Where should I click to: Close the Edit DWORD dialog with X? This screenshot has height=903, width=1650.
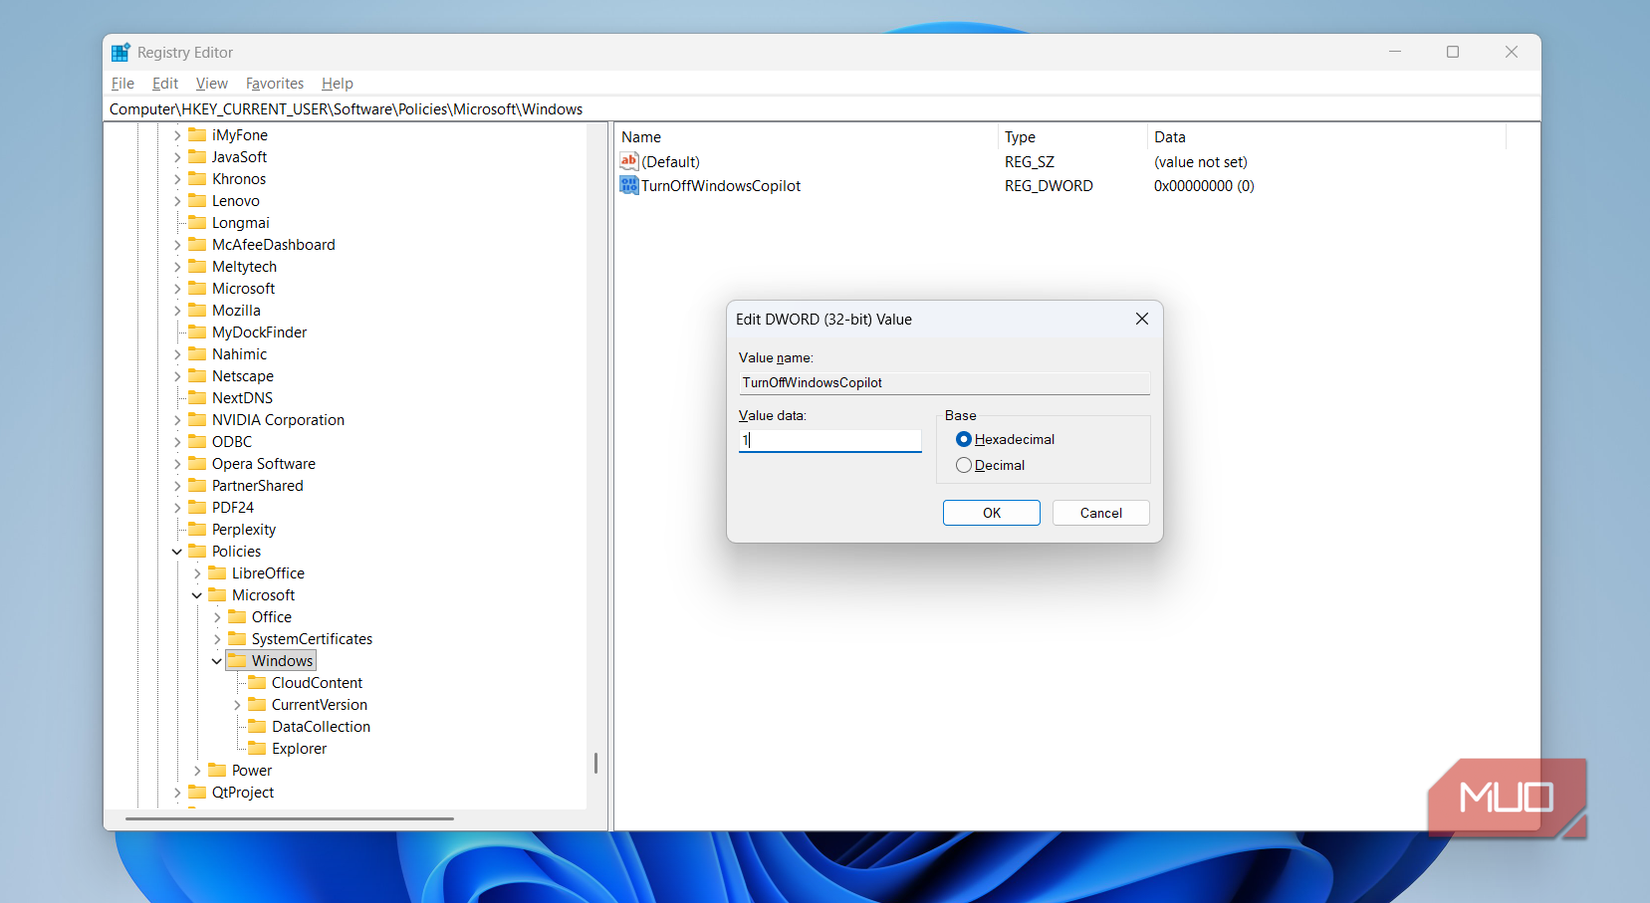coord(1142,319)
